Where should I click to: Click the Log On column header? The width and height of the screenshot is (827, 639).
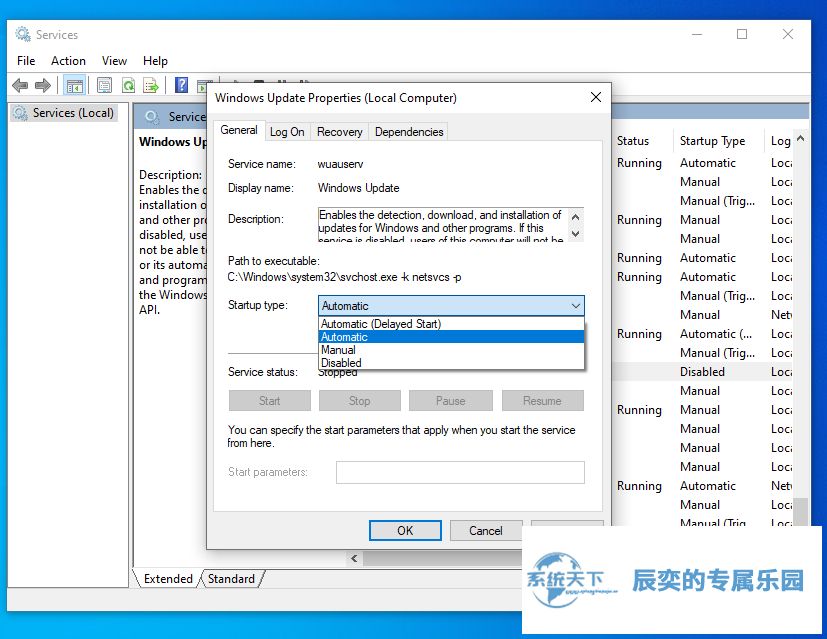[780, 141]
